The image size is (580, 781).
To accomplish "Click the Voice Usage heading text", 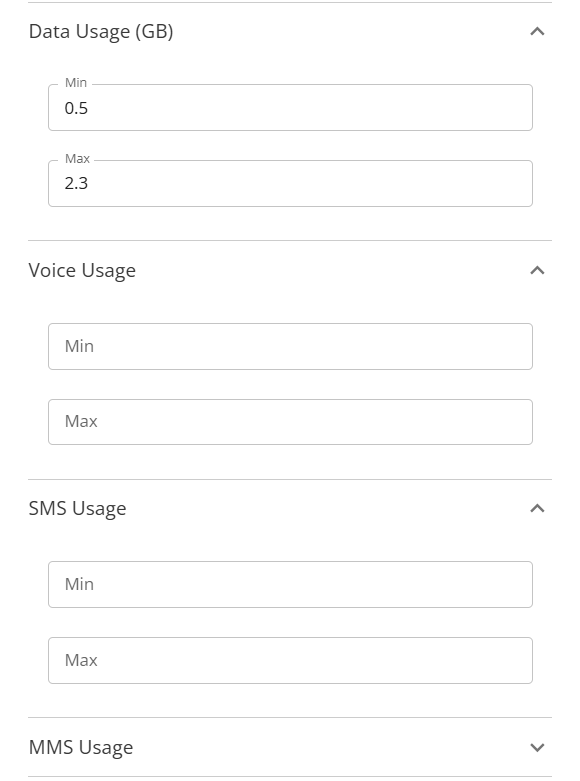I will pos(82,270).
